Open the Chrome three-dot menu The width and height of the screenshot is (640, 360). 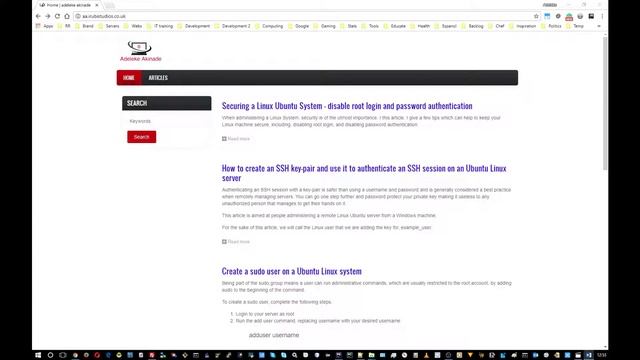602,16
